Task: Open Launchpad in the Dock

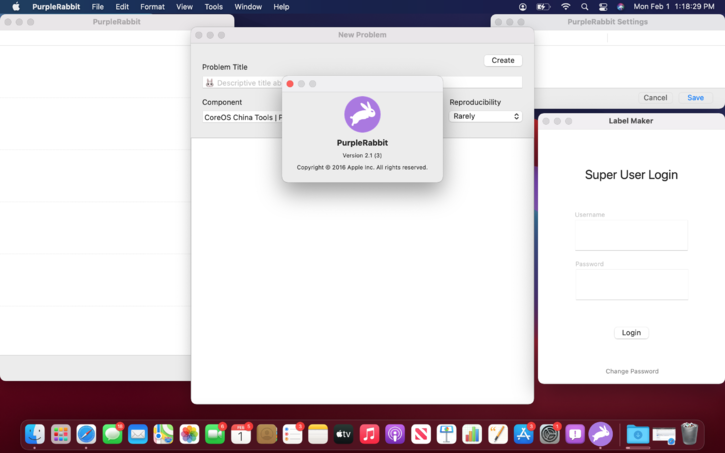Action: tap(61, 434)
